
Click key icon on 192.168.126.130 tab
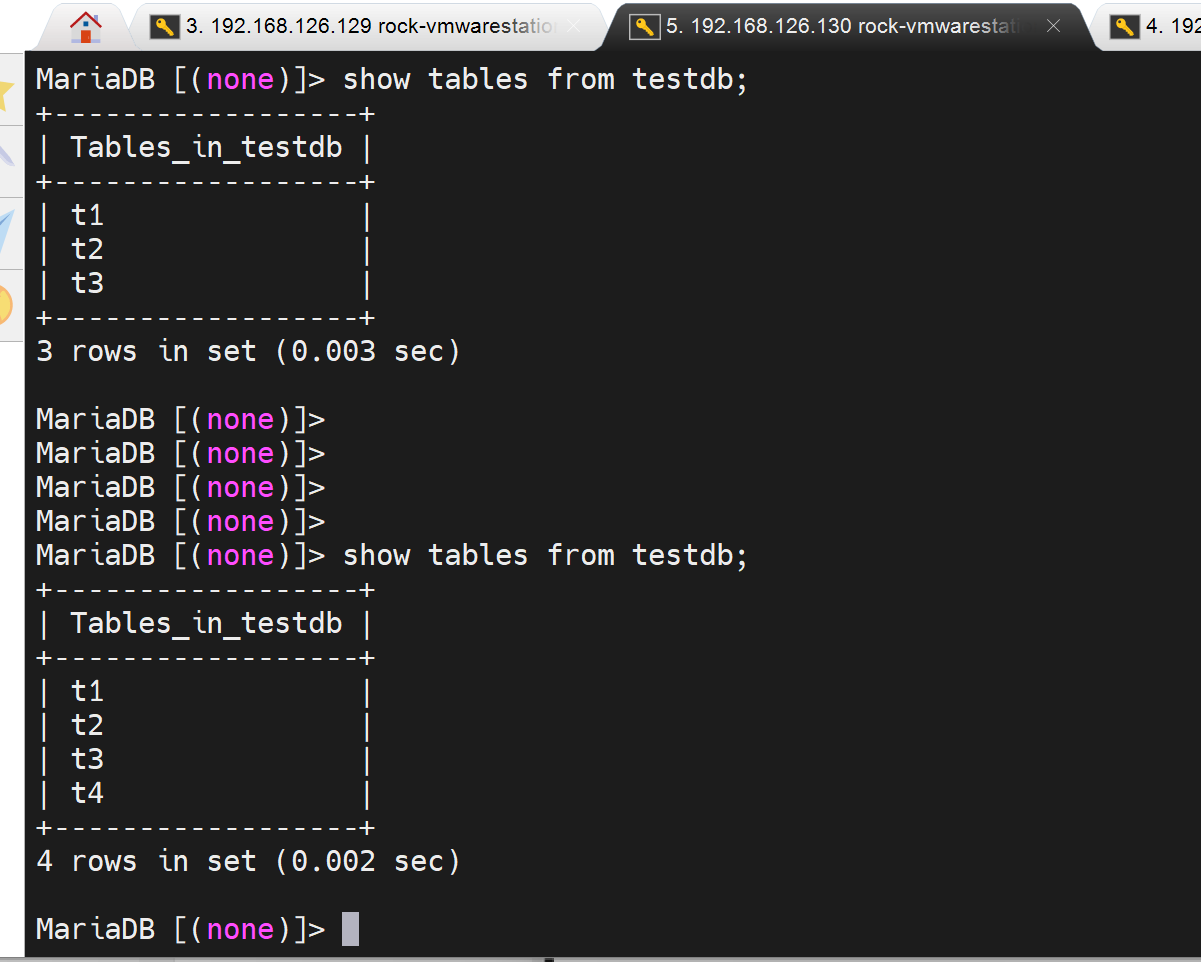(x=644, y=27)
